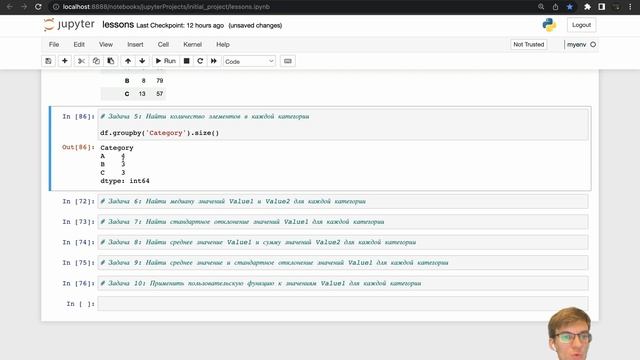Move selected cell up arrow

coord(128,61)
